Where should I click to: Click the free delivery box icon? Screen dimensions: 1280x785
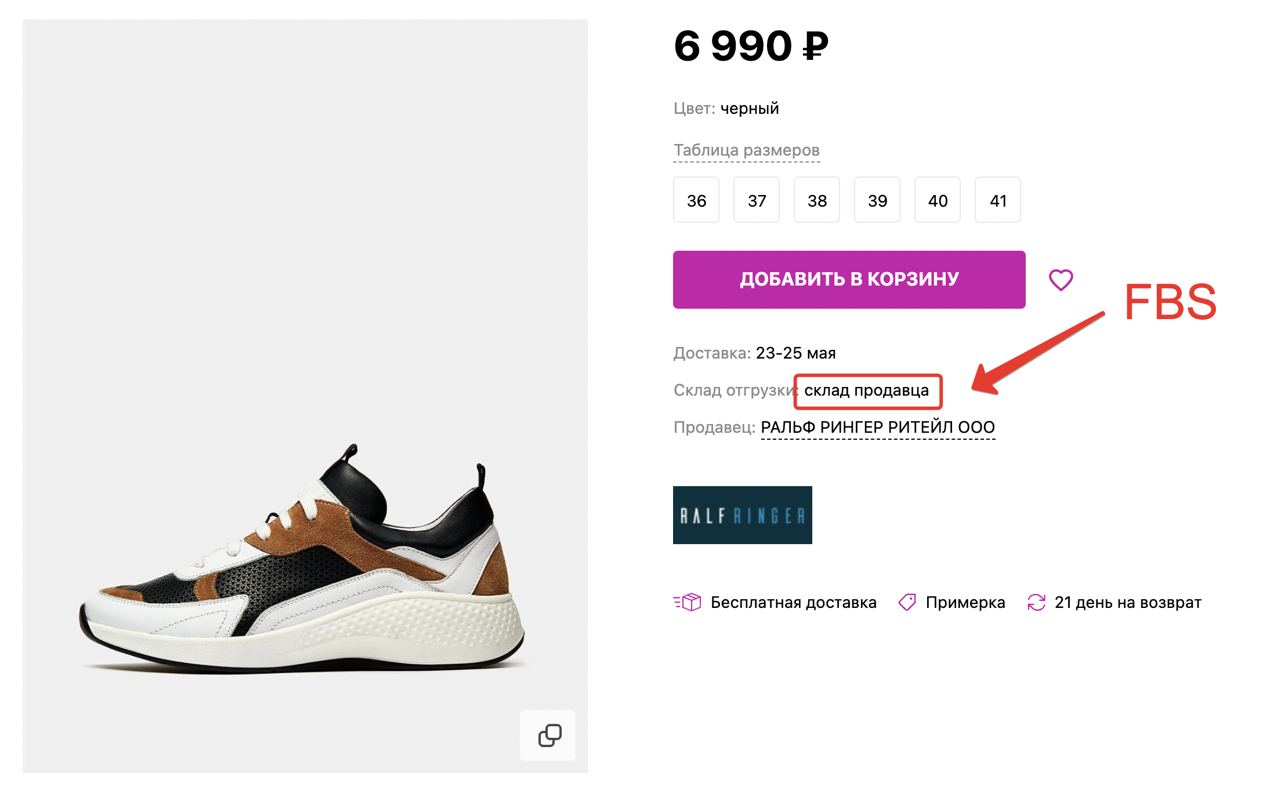click(x=687, y=602)
